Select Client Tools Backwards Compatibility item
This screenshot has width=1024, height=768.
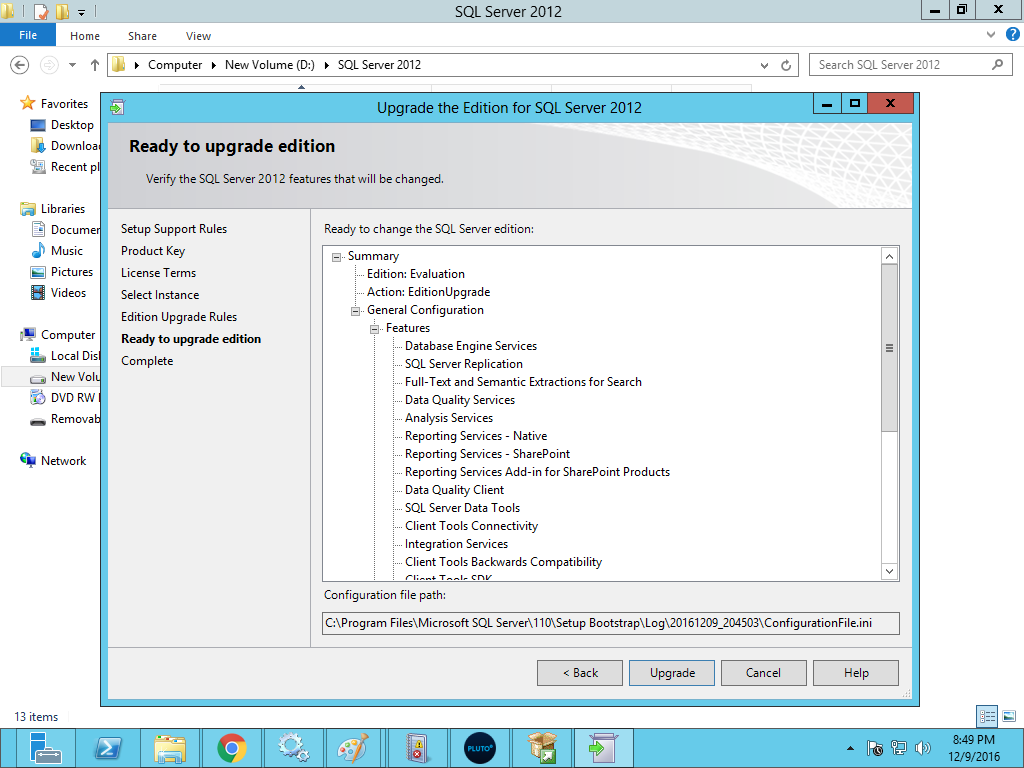point(504,562)
